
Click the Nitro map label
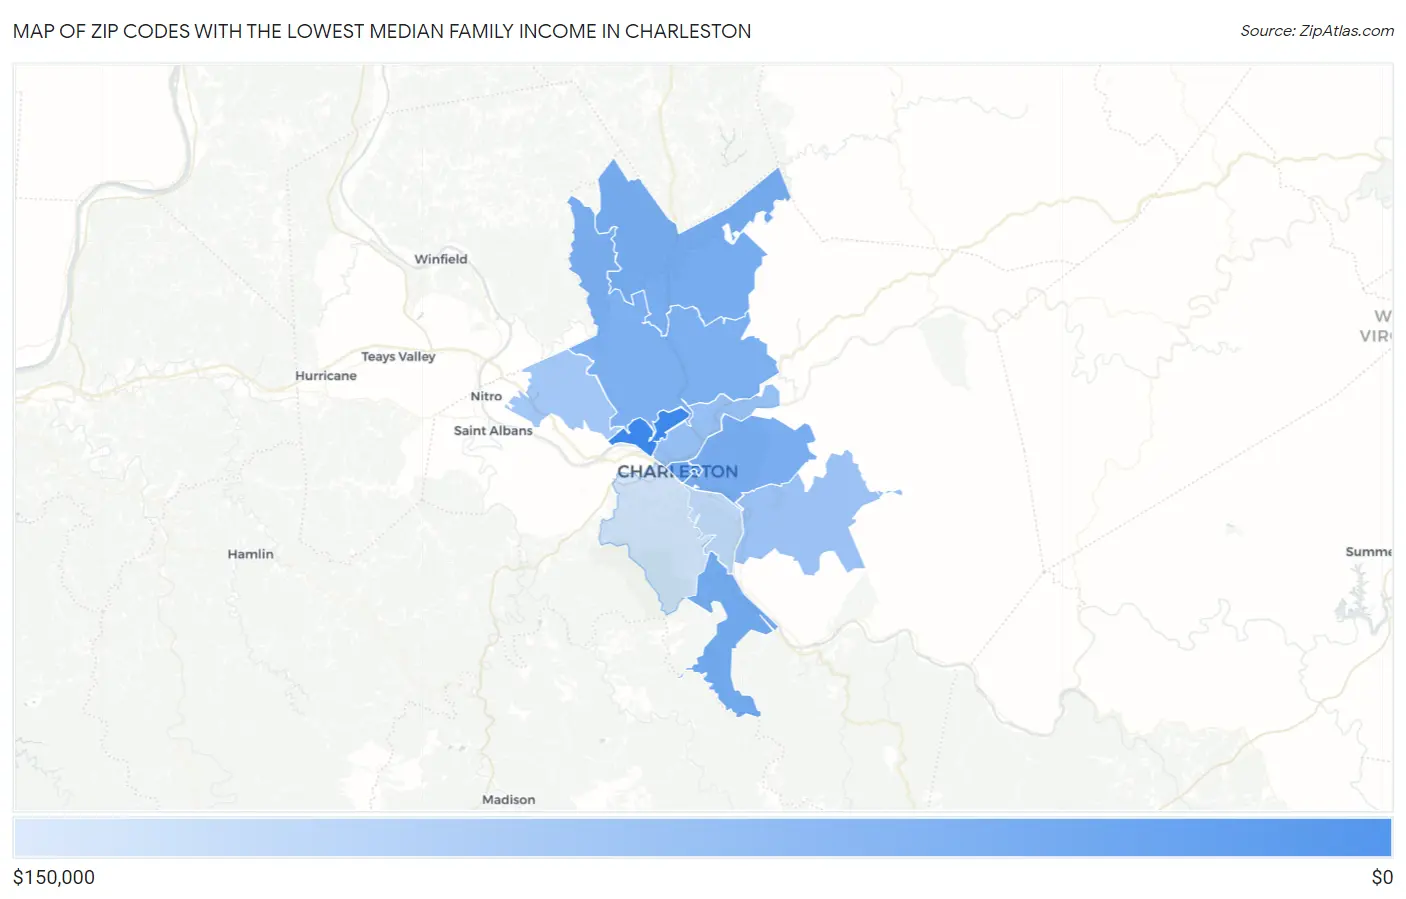coord(486,396)
